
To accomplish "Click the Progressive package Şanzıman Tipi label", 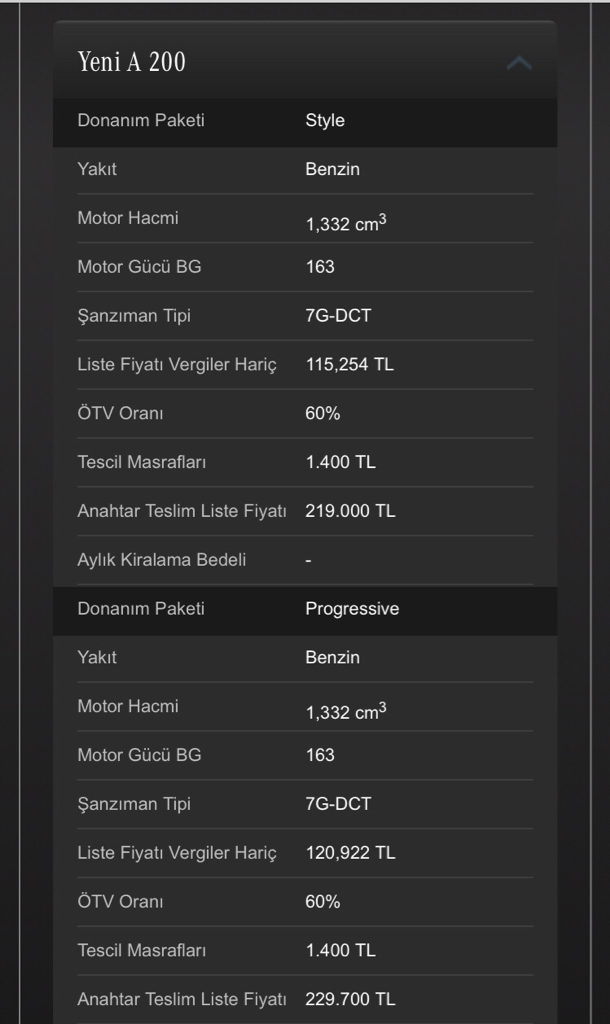I will [134, 804].
